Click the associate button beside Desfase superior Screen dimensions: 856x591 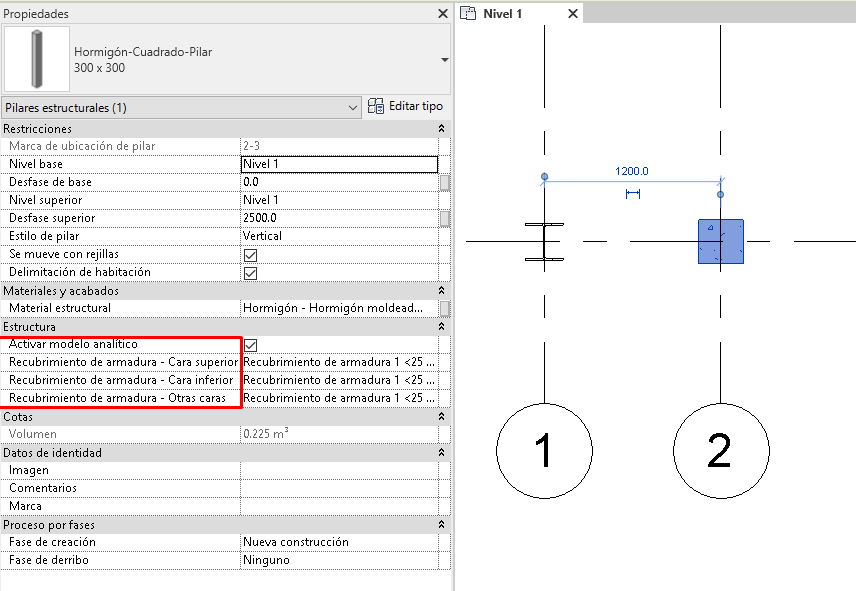coord(445,219)
